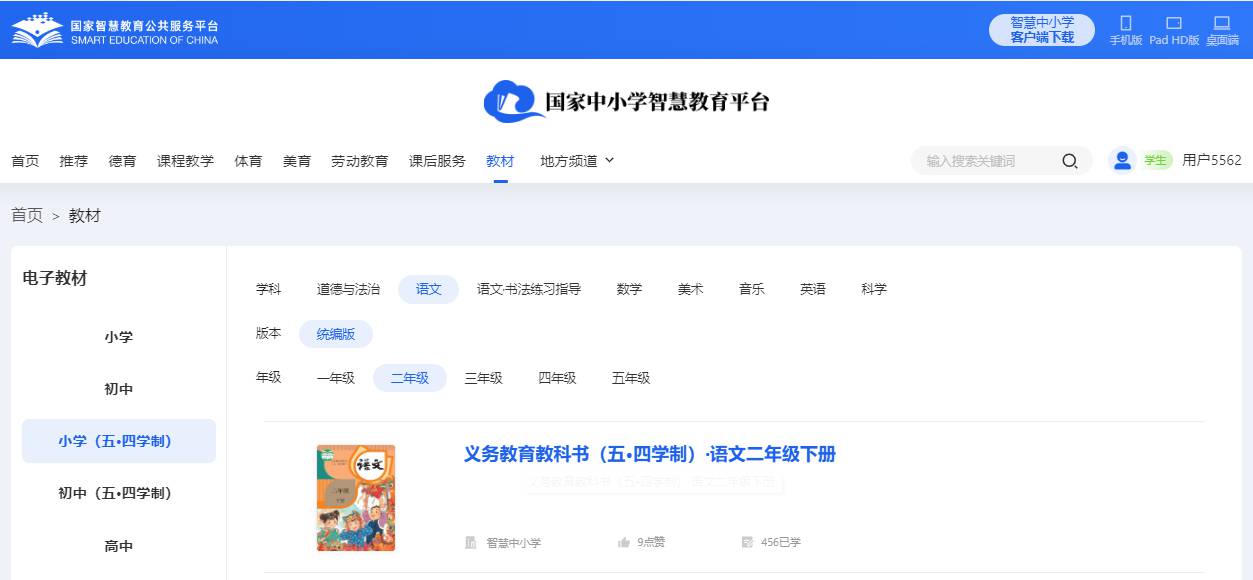This screenshot has height=580, width=1253.
Task: Open the 课程教学 nav tab
Action: click(x=185, y=161)
